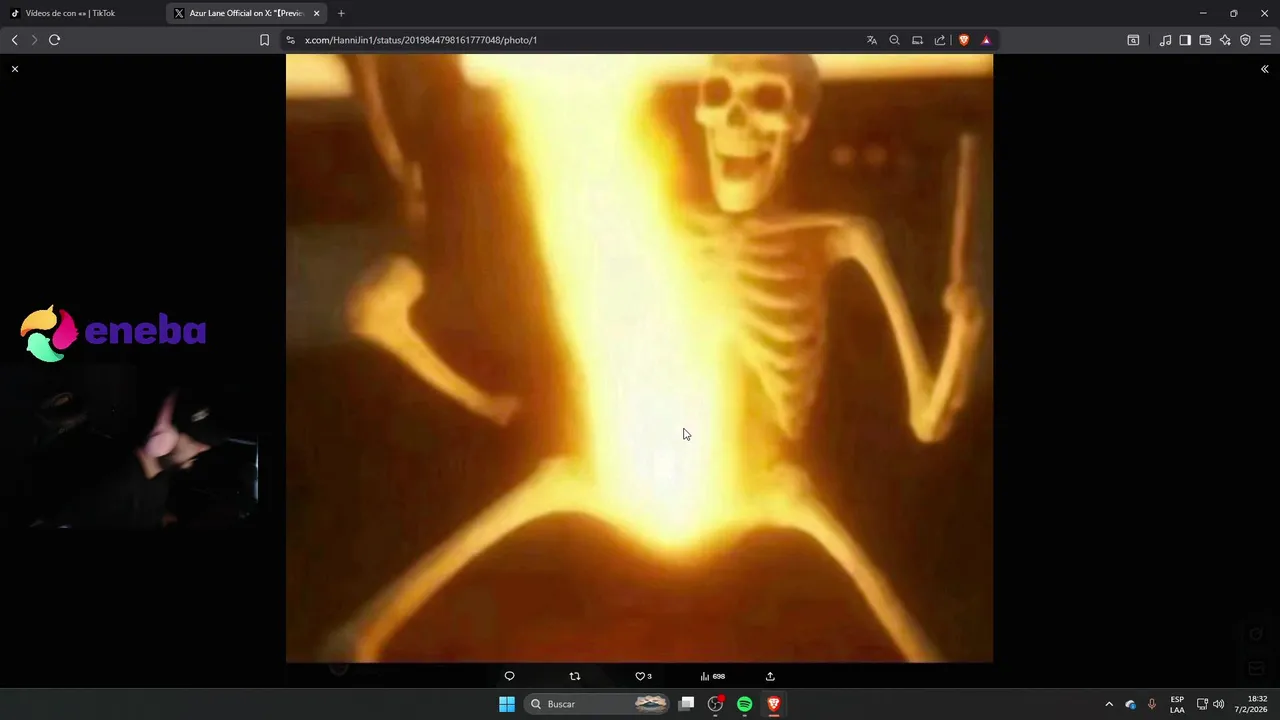Open Task View from the taskbar
1280x720 pixels.
686,704
